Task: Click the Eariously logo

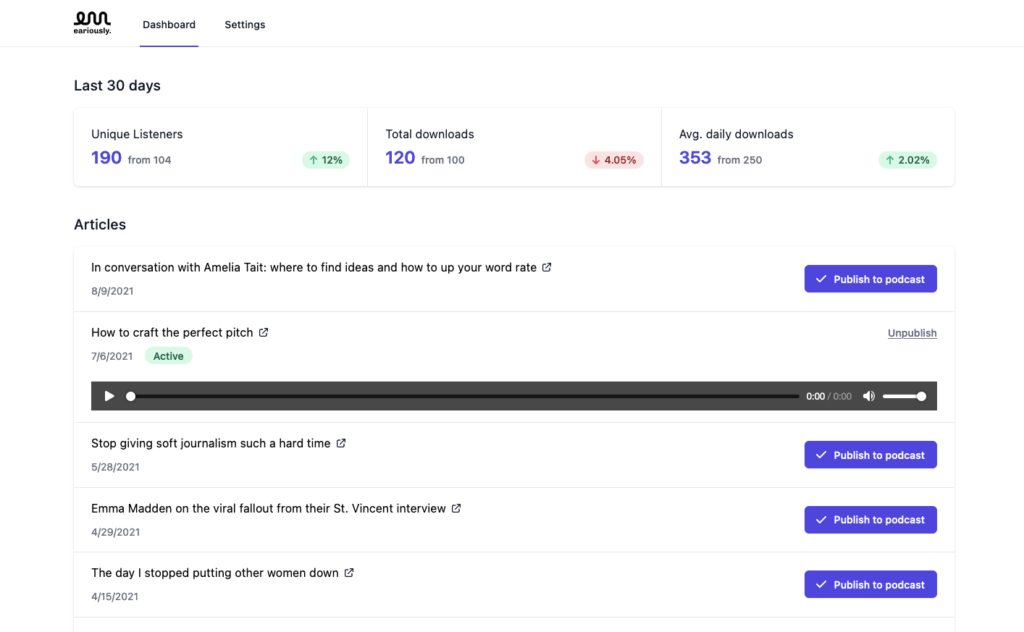Action: [x=92, y=22]
